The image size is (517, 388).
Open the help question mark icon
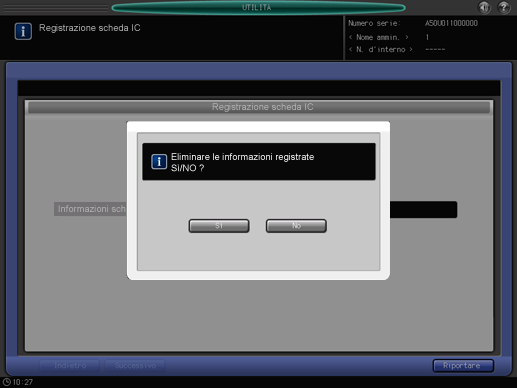(504, 7)
